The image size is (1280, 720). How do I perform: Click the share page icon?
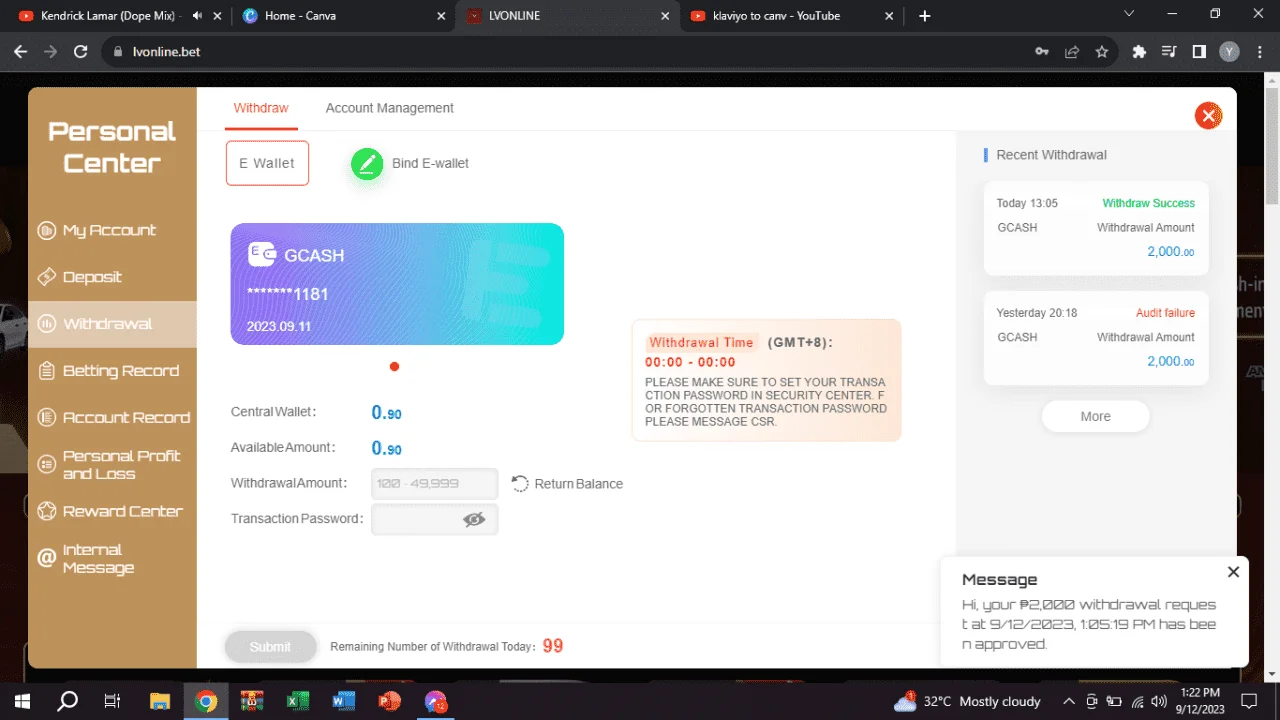1071,52
